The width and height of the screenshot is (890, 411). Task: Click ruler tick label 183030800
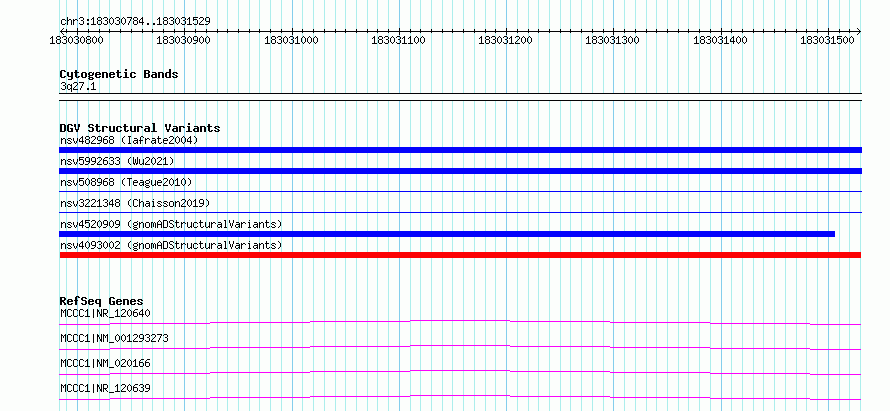77,40
